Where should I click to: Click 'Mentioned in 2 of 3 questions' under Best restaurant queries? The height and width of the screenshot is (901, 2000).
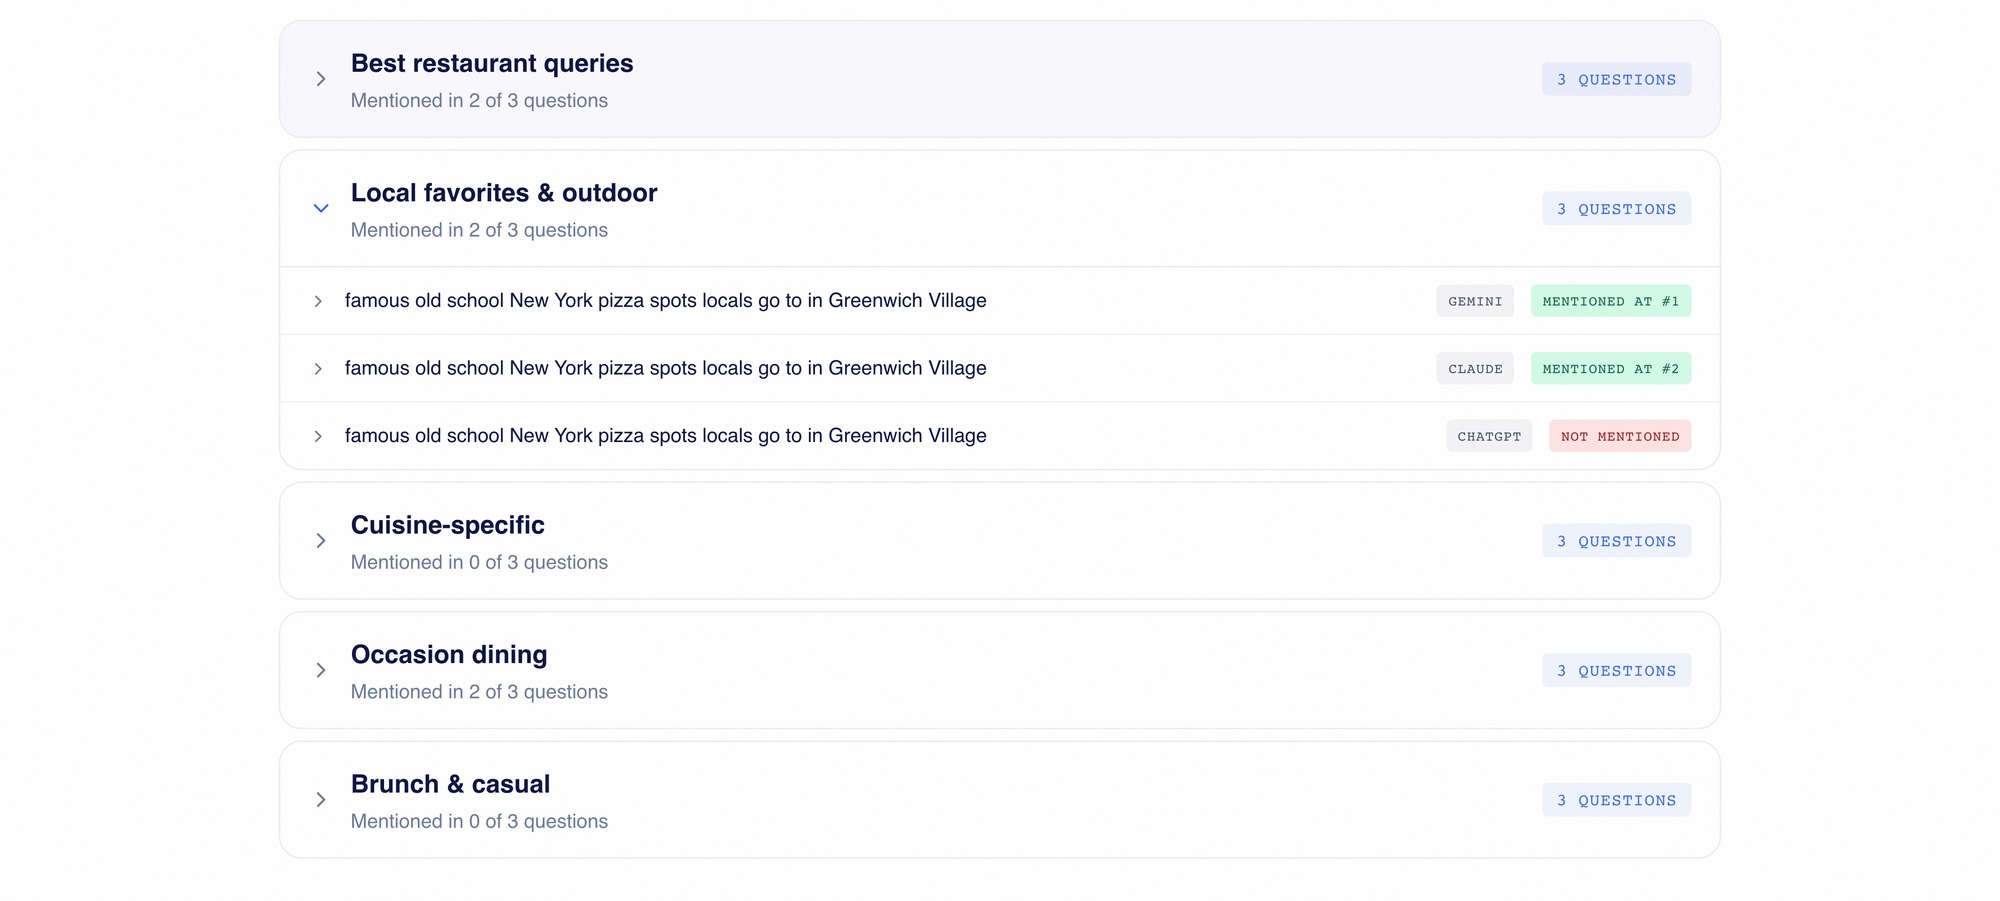[x=479, y=101]
